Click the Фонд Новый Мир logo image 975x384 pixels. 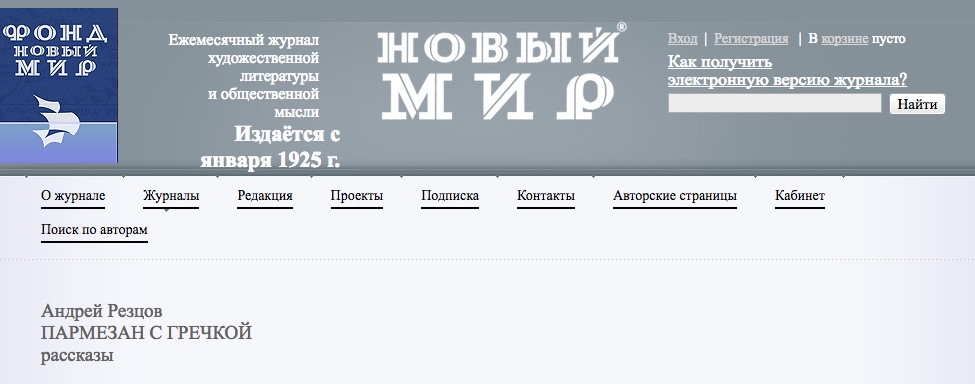58,86
